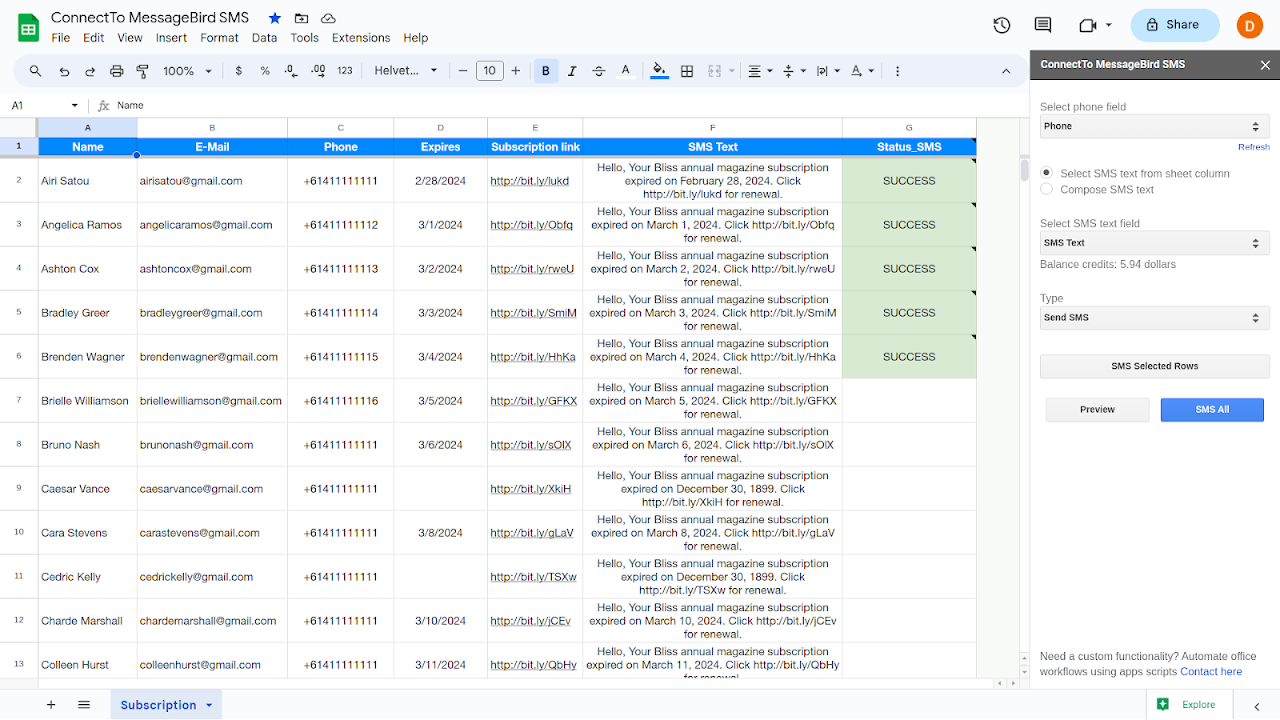Apply strikethrough formatting

tap(599, 71)
